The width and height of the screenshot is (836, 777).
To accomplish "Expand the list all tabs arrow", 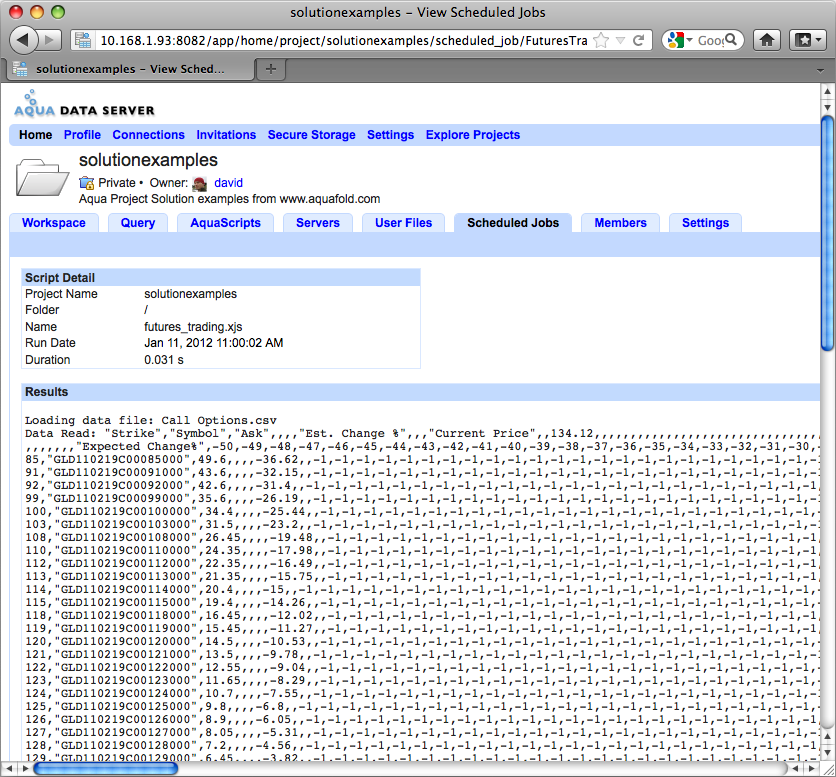I will pos(821,70).
